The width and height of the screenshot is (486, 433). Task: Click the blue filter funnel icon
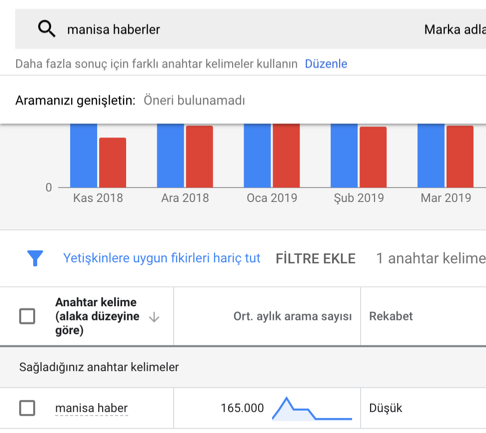pos(35,258)
